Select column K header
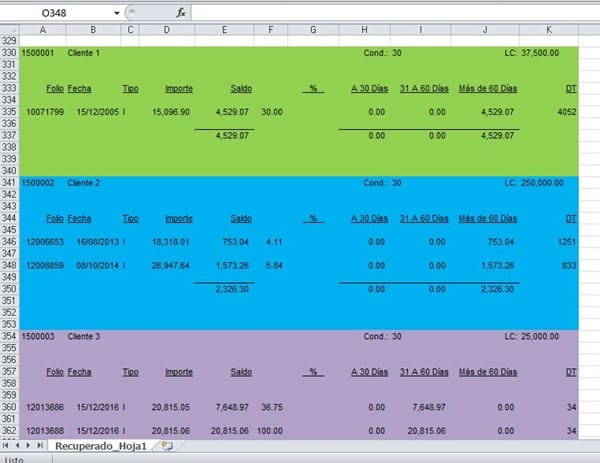Viewport: 600px width, 463px height. (x=549, y=30)
